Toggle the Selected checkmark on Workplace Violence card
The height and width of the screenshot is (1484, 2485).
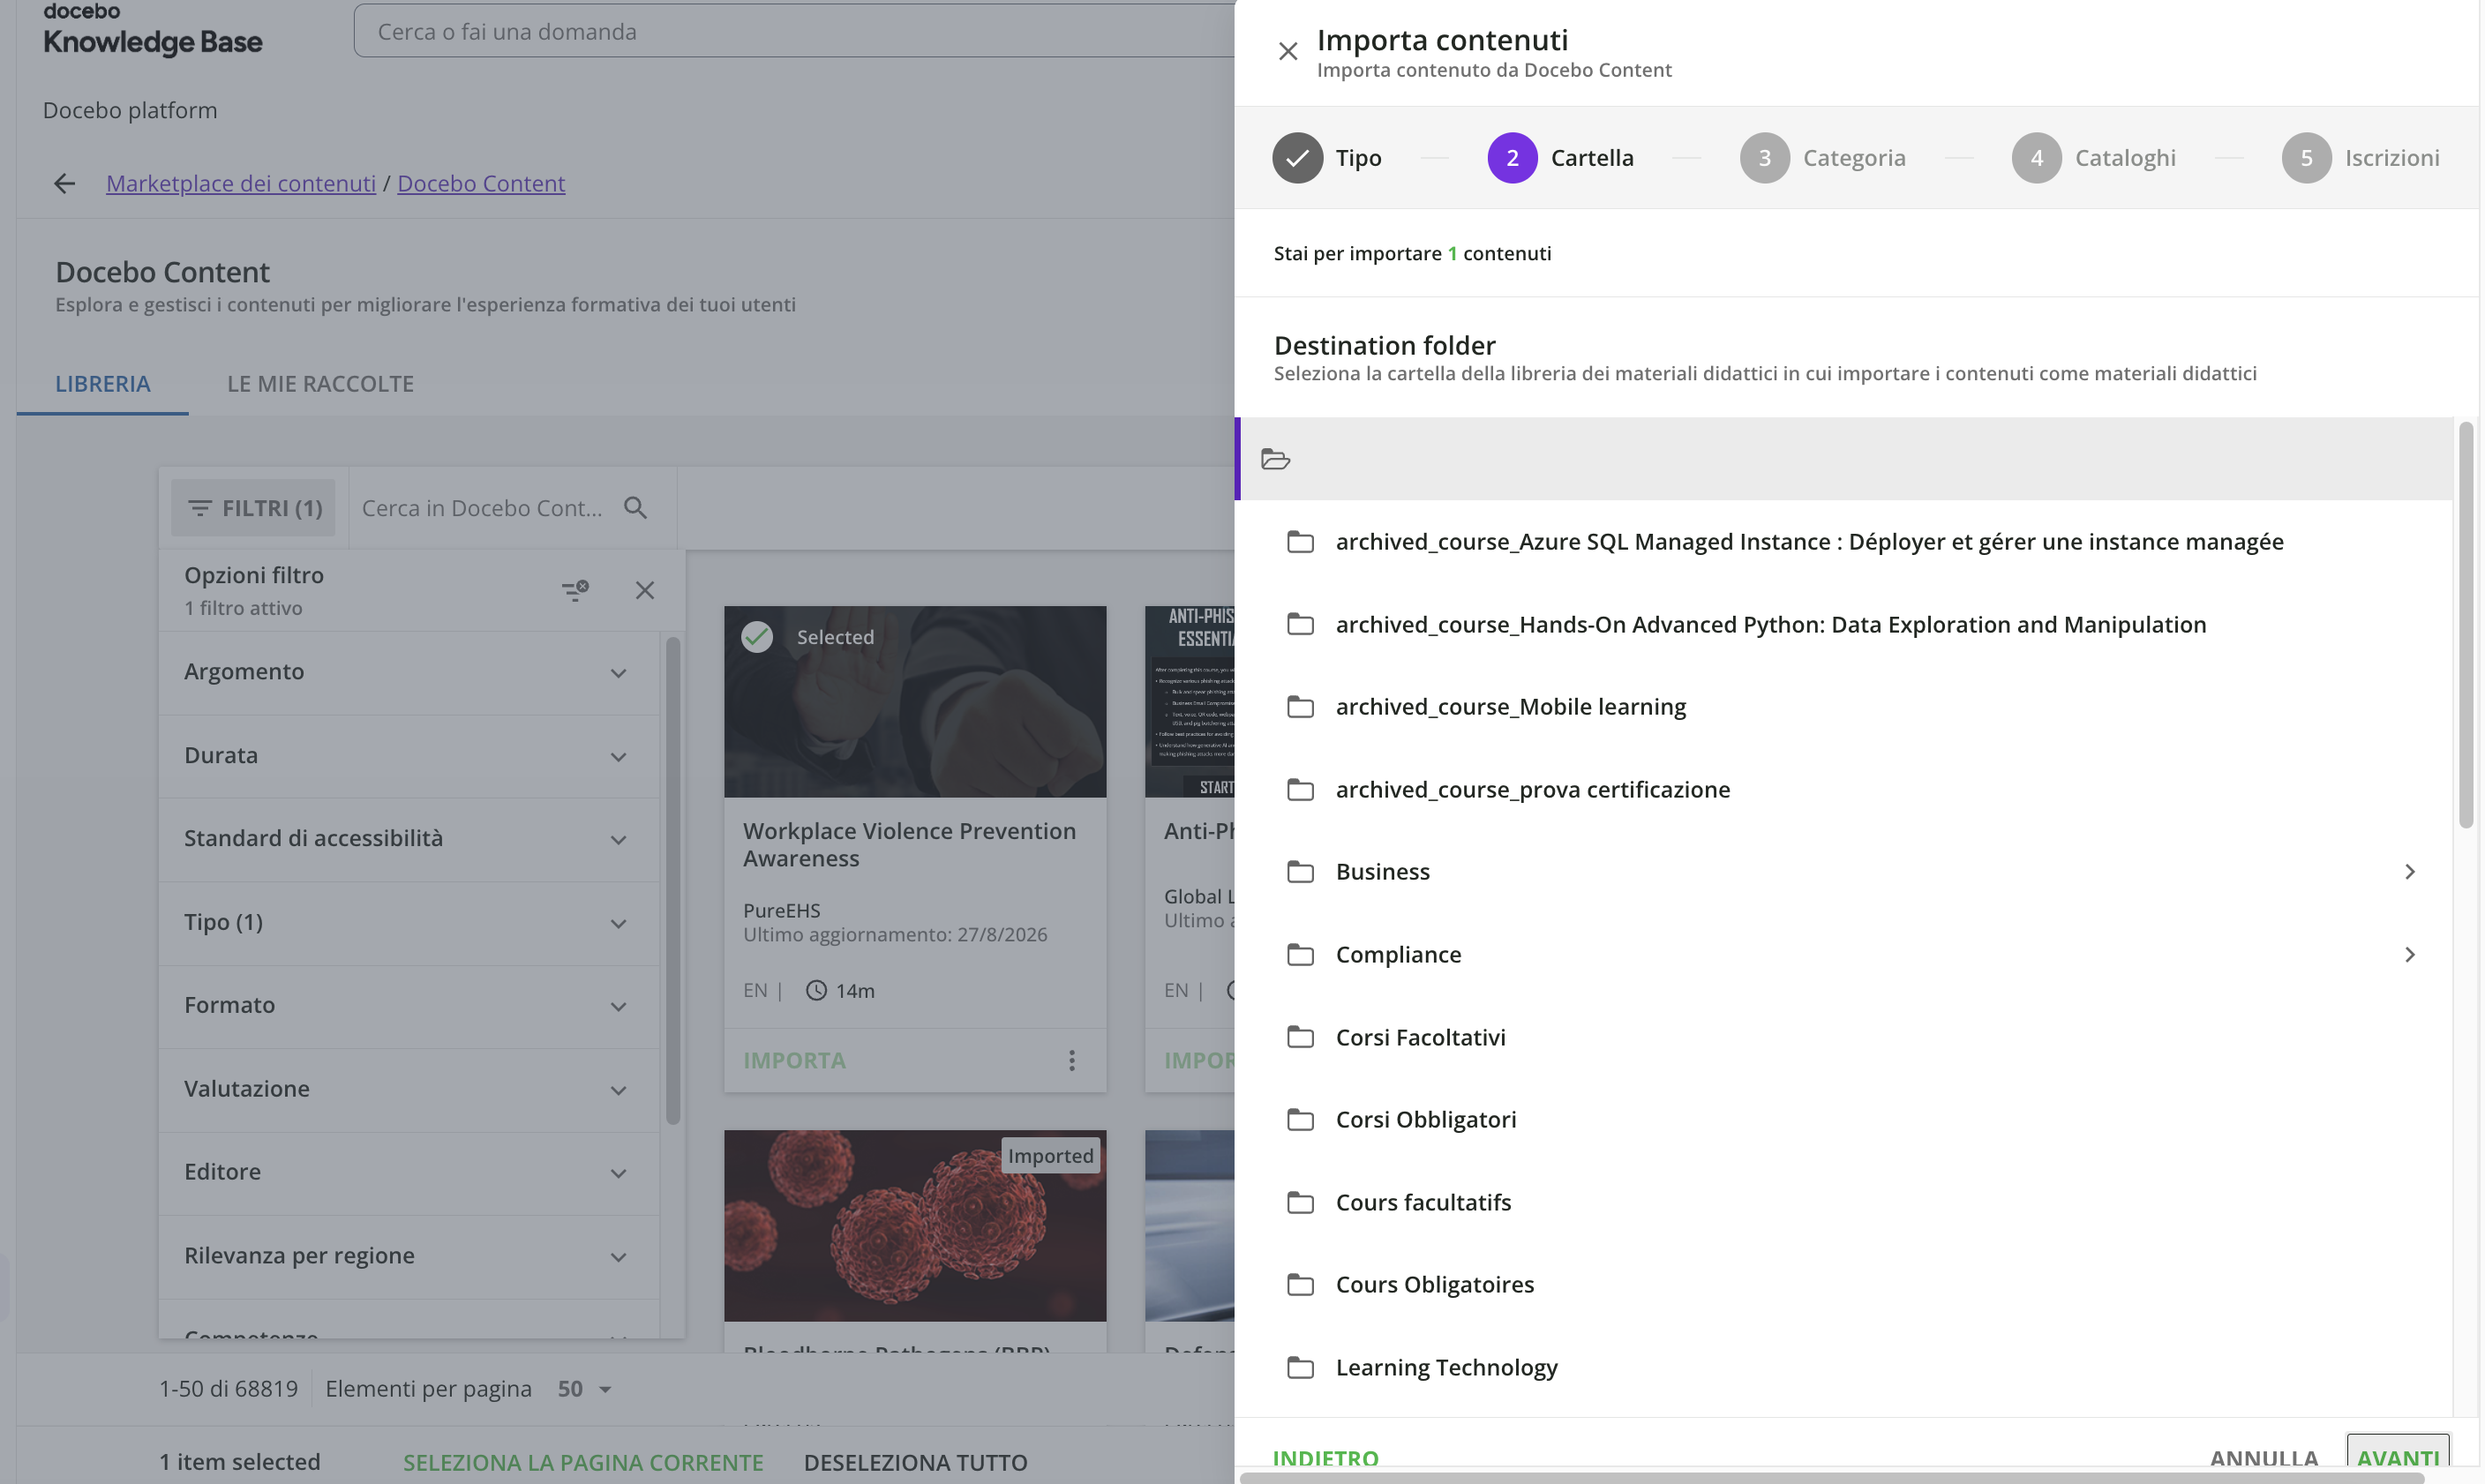pyautogui.click(x=757, y=637)
